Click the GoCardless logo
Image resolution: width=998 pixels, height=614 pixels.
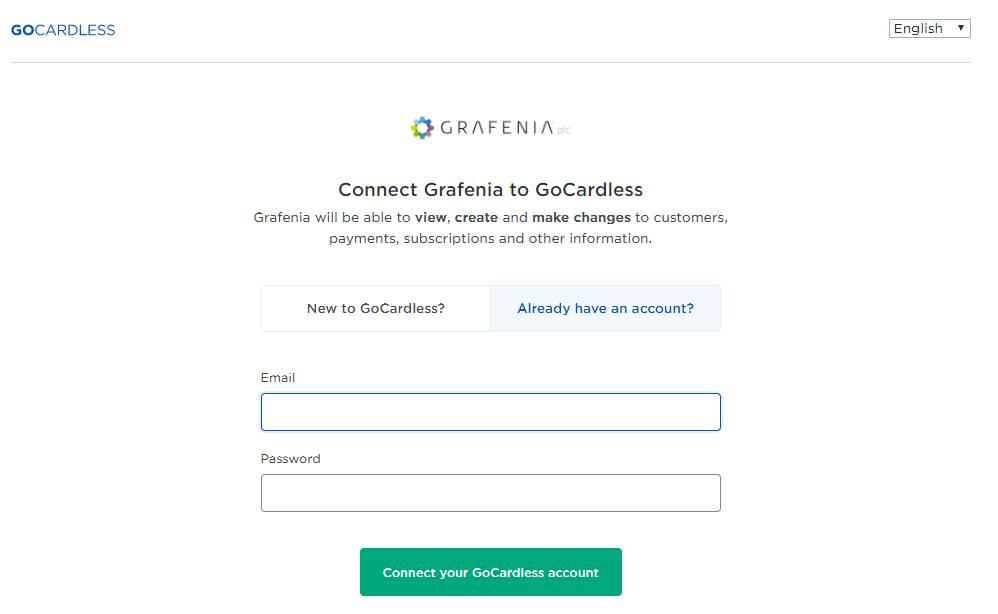(x=62, y=30)
